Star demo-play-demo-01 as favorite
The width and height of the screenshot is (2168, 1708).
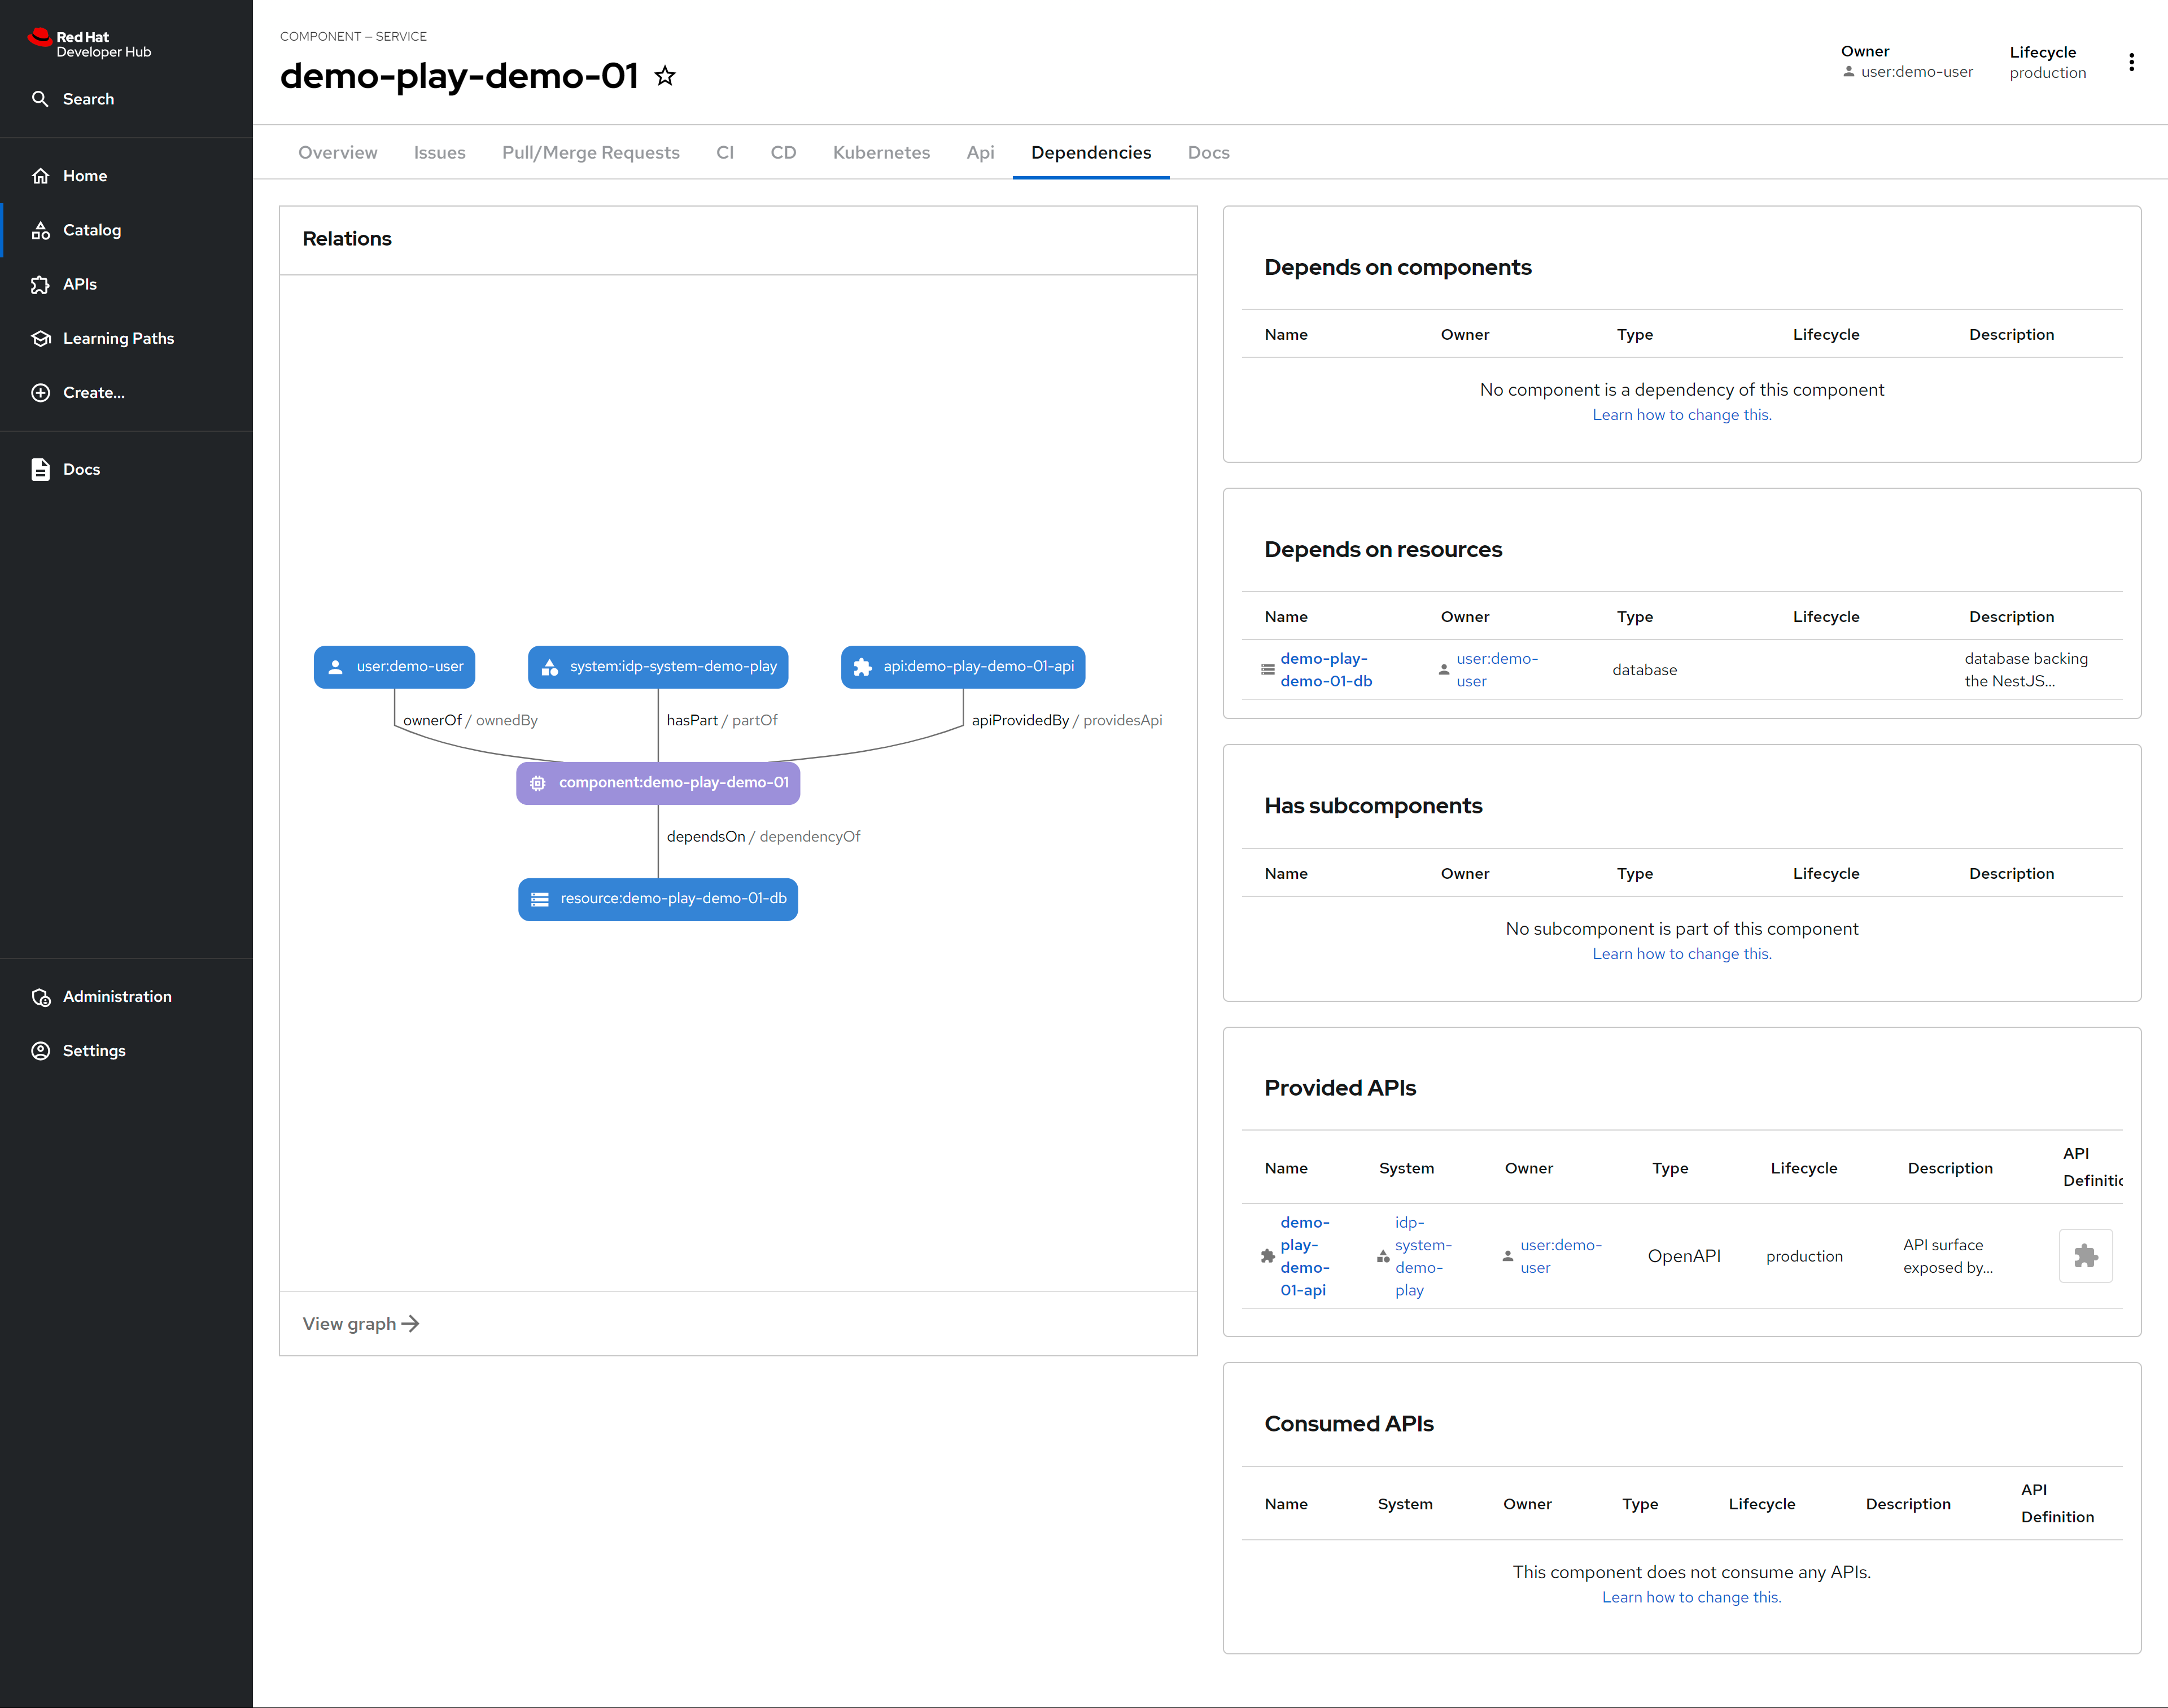coord(665,76)
